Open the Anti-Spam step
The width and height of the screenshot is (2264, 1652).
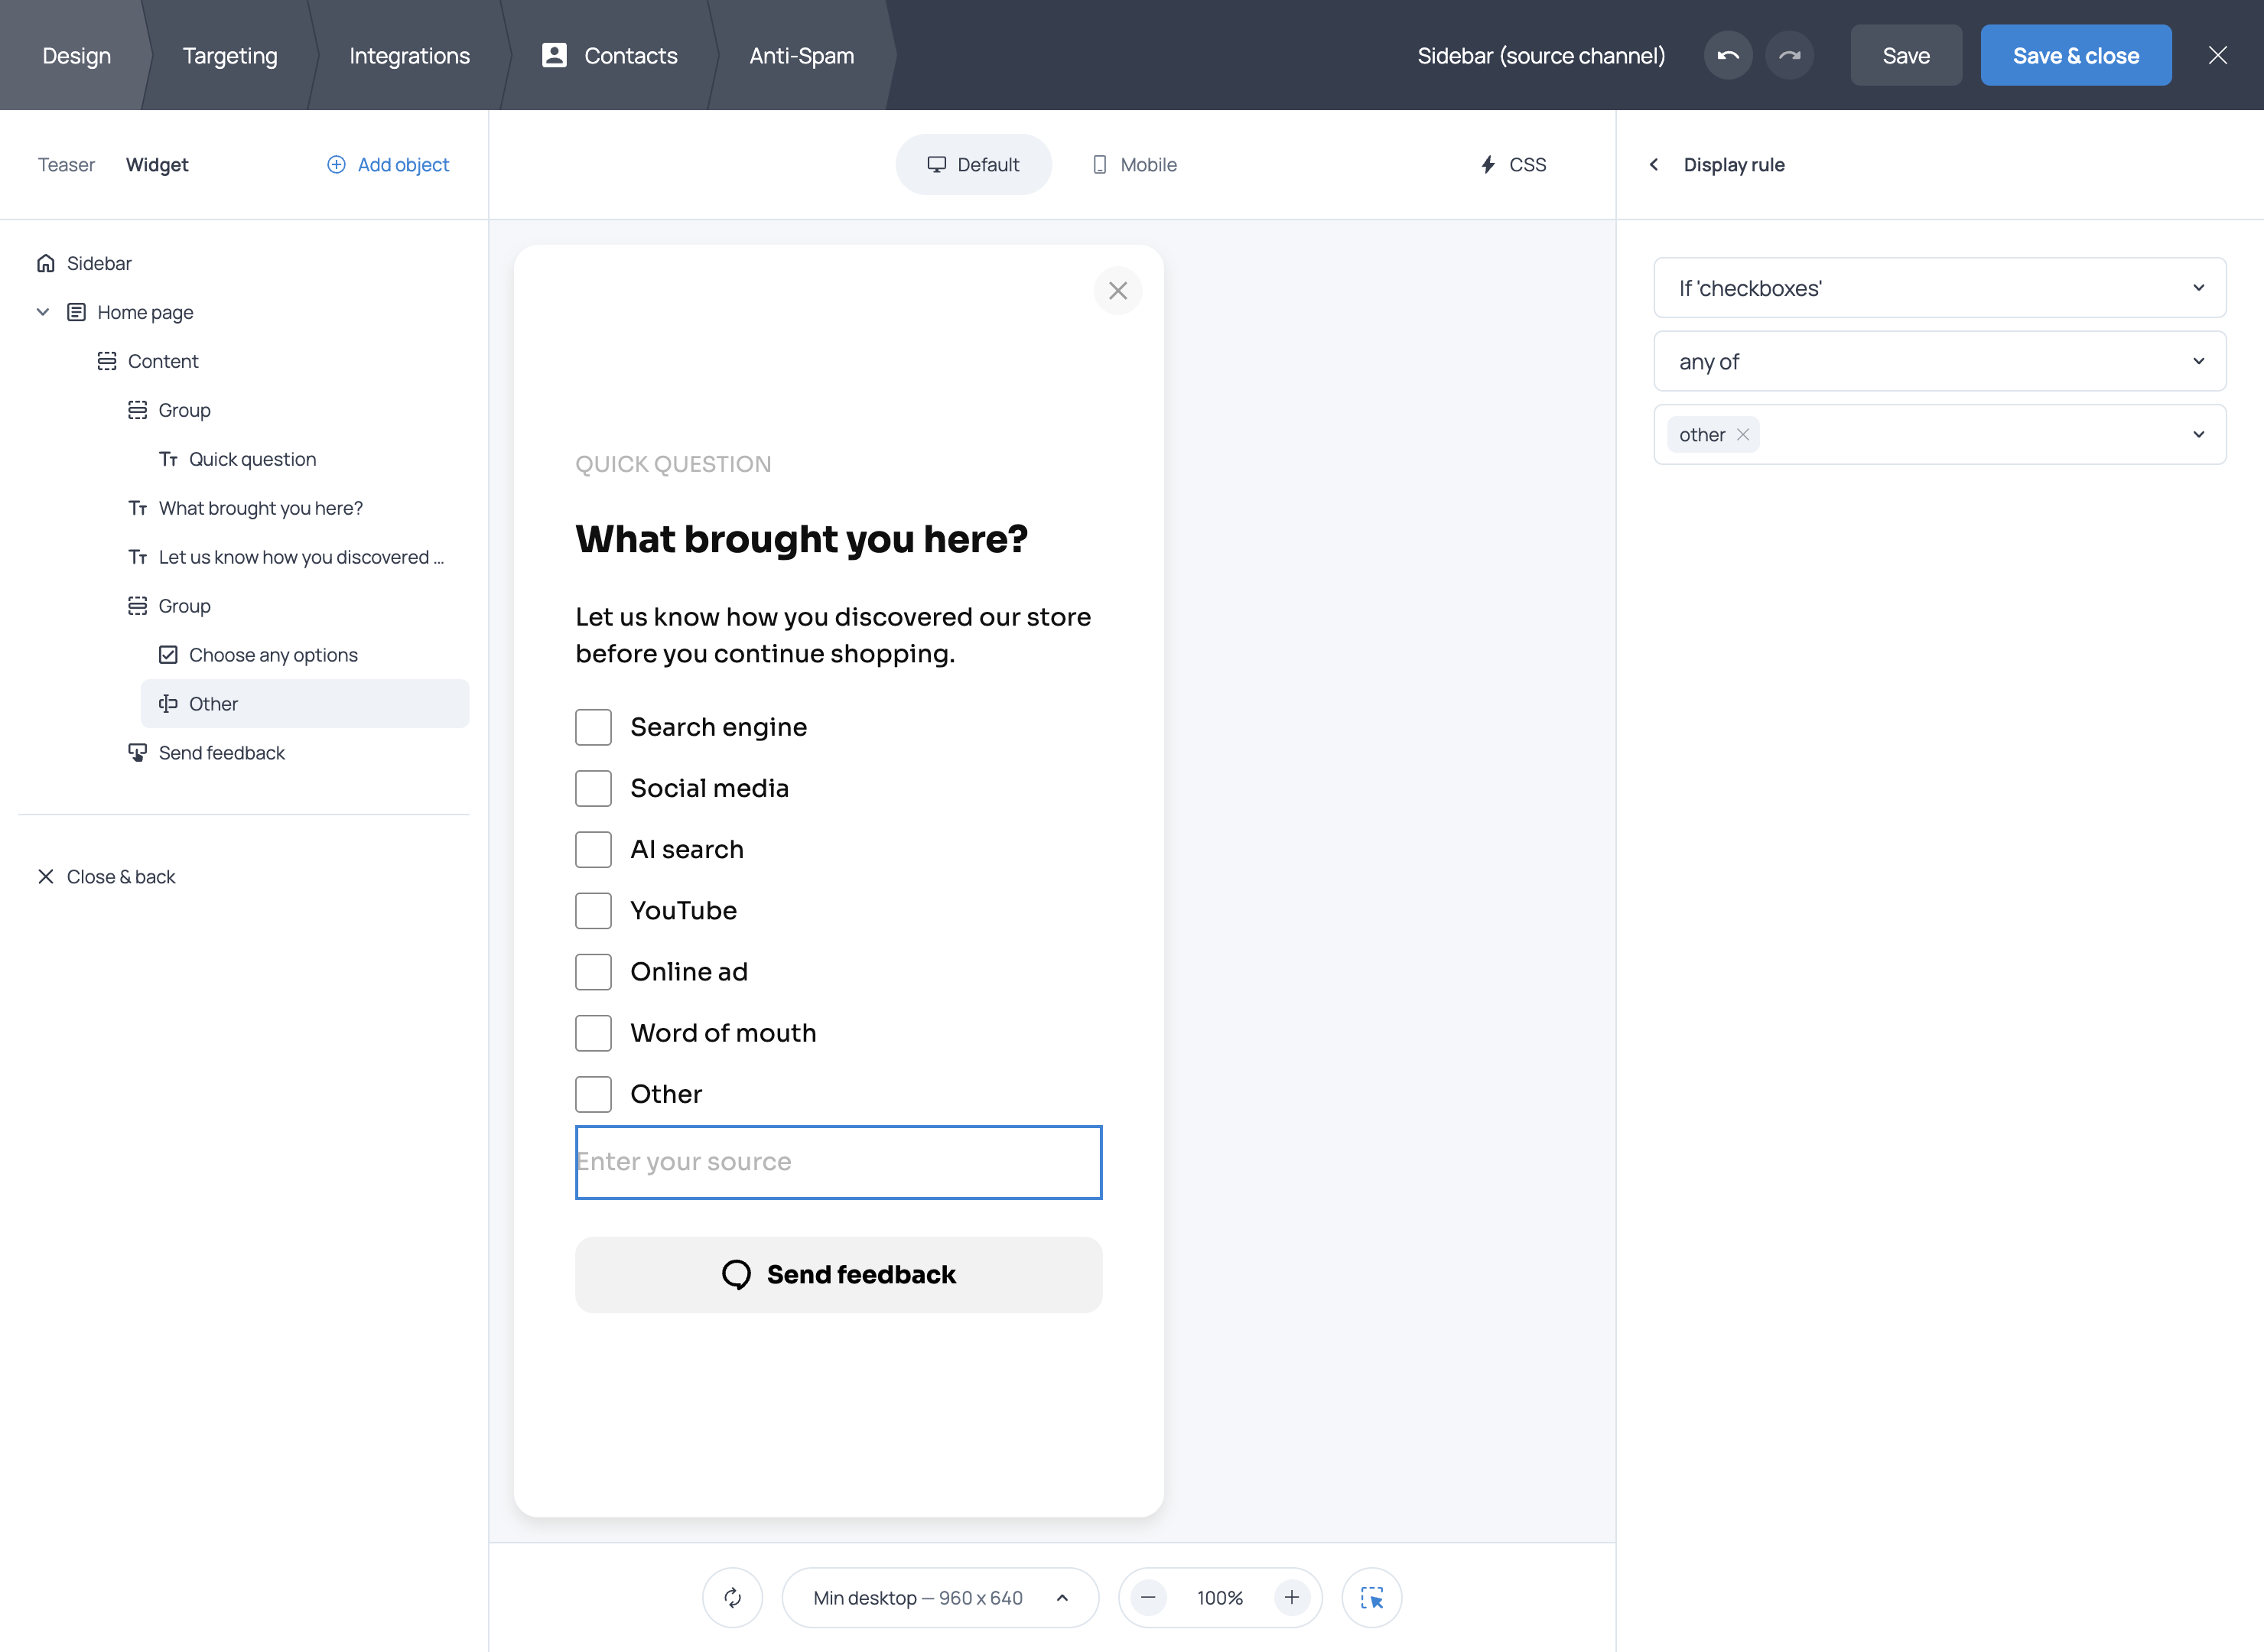[x=802, y=56]
